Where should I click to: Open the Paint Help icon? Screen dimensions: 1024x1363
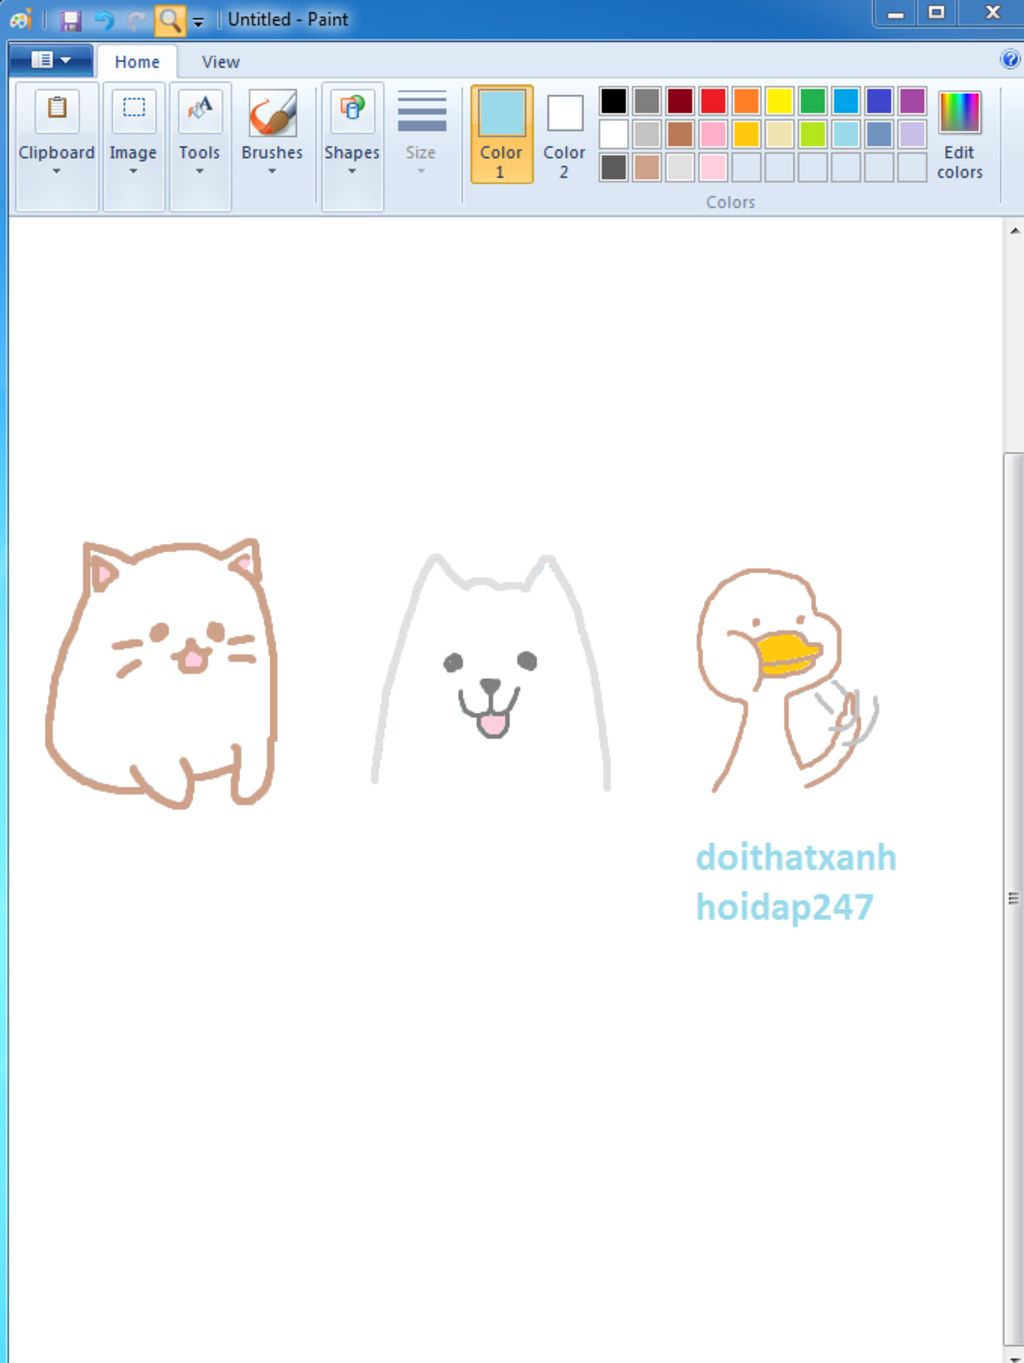(x=1010, y=59)
